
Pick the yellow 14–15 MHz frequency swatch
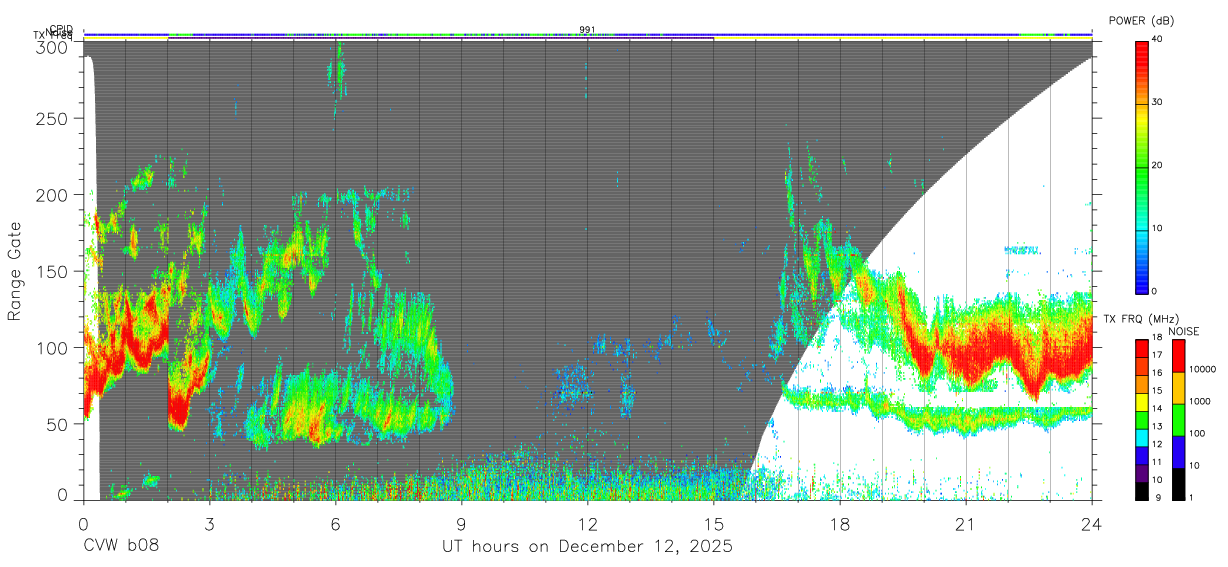point(1142,402)
